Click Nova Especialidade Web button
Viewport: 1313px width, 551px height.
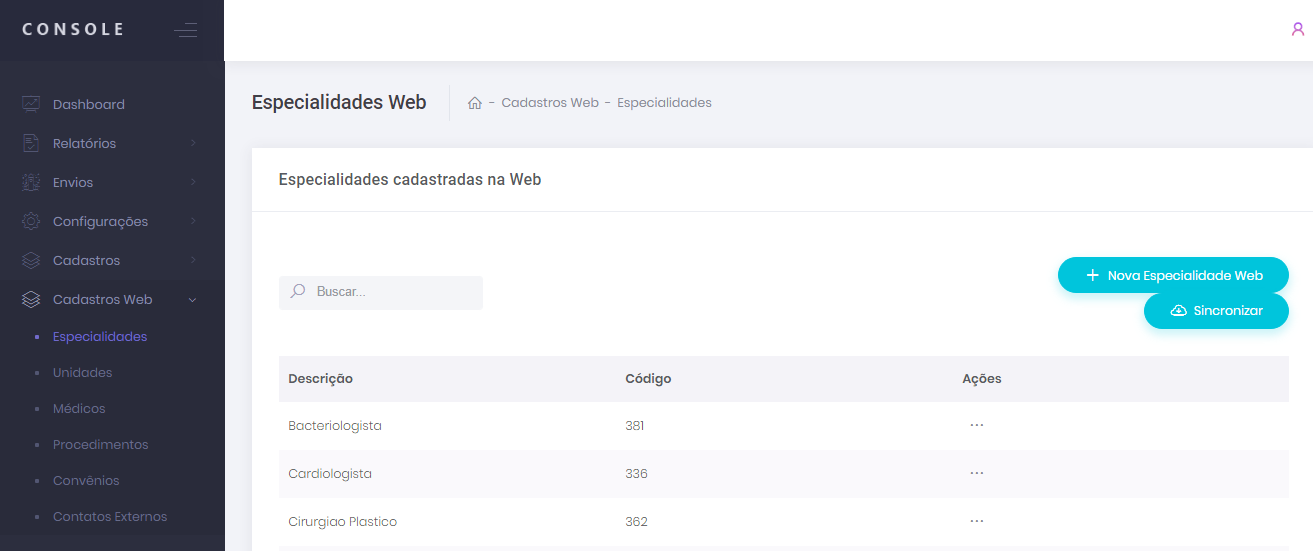click(1173, 275)
